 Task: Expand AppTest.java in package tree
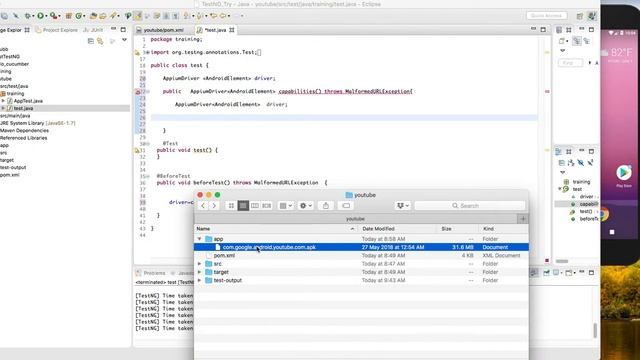coord(3,101)
